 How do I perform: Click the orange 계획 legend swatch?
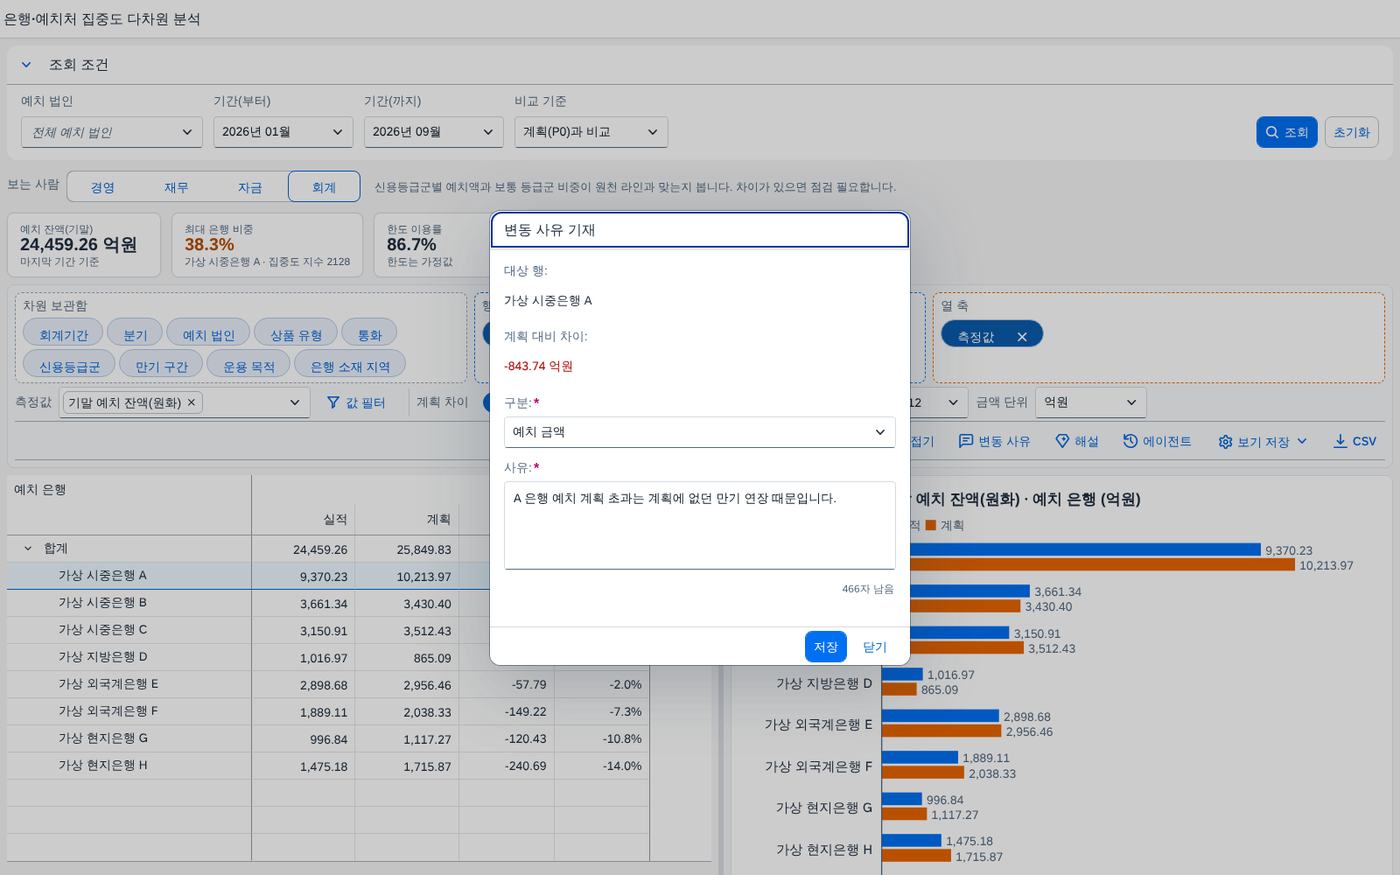tap(931, 525)
